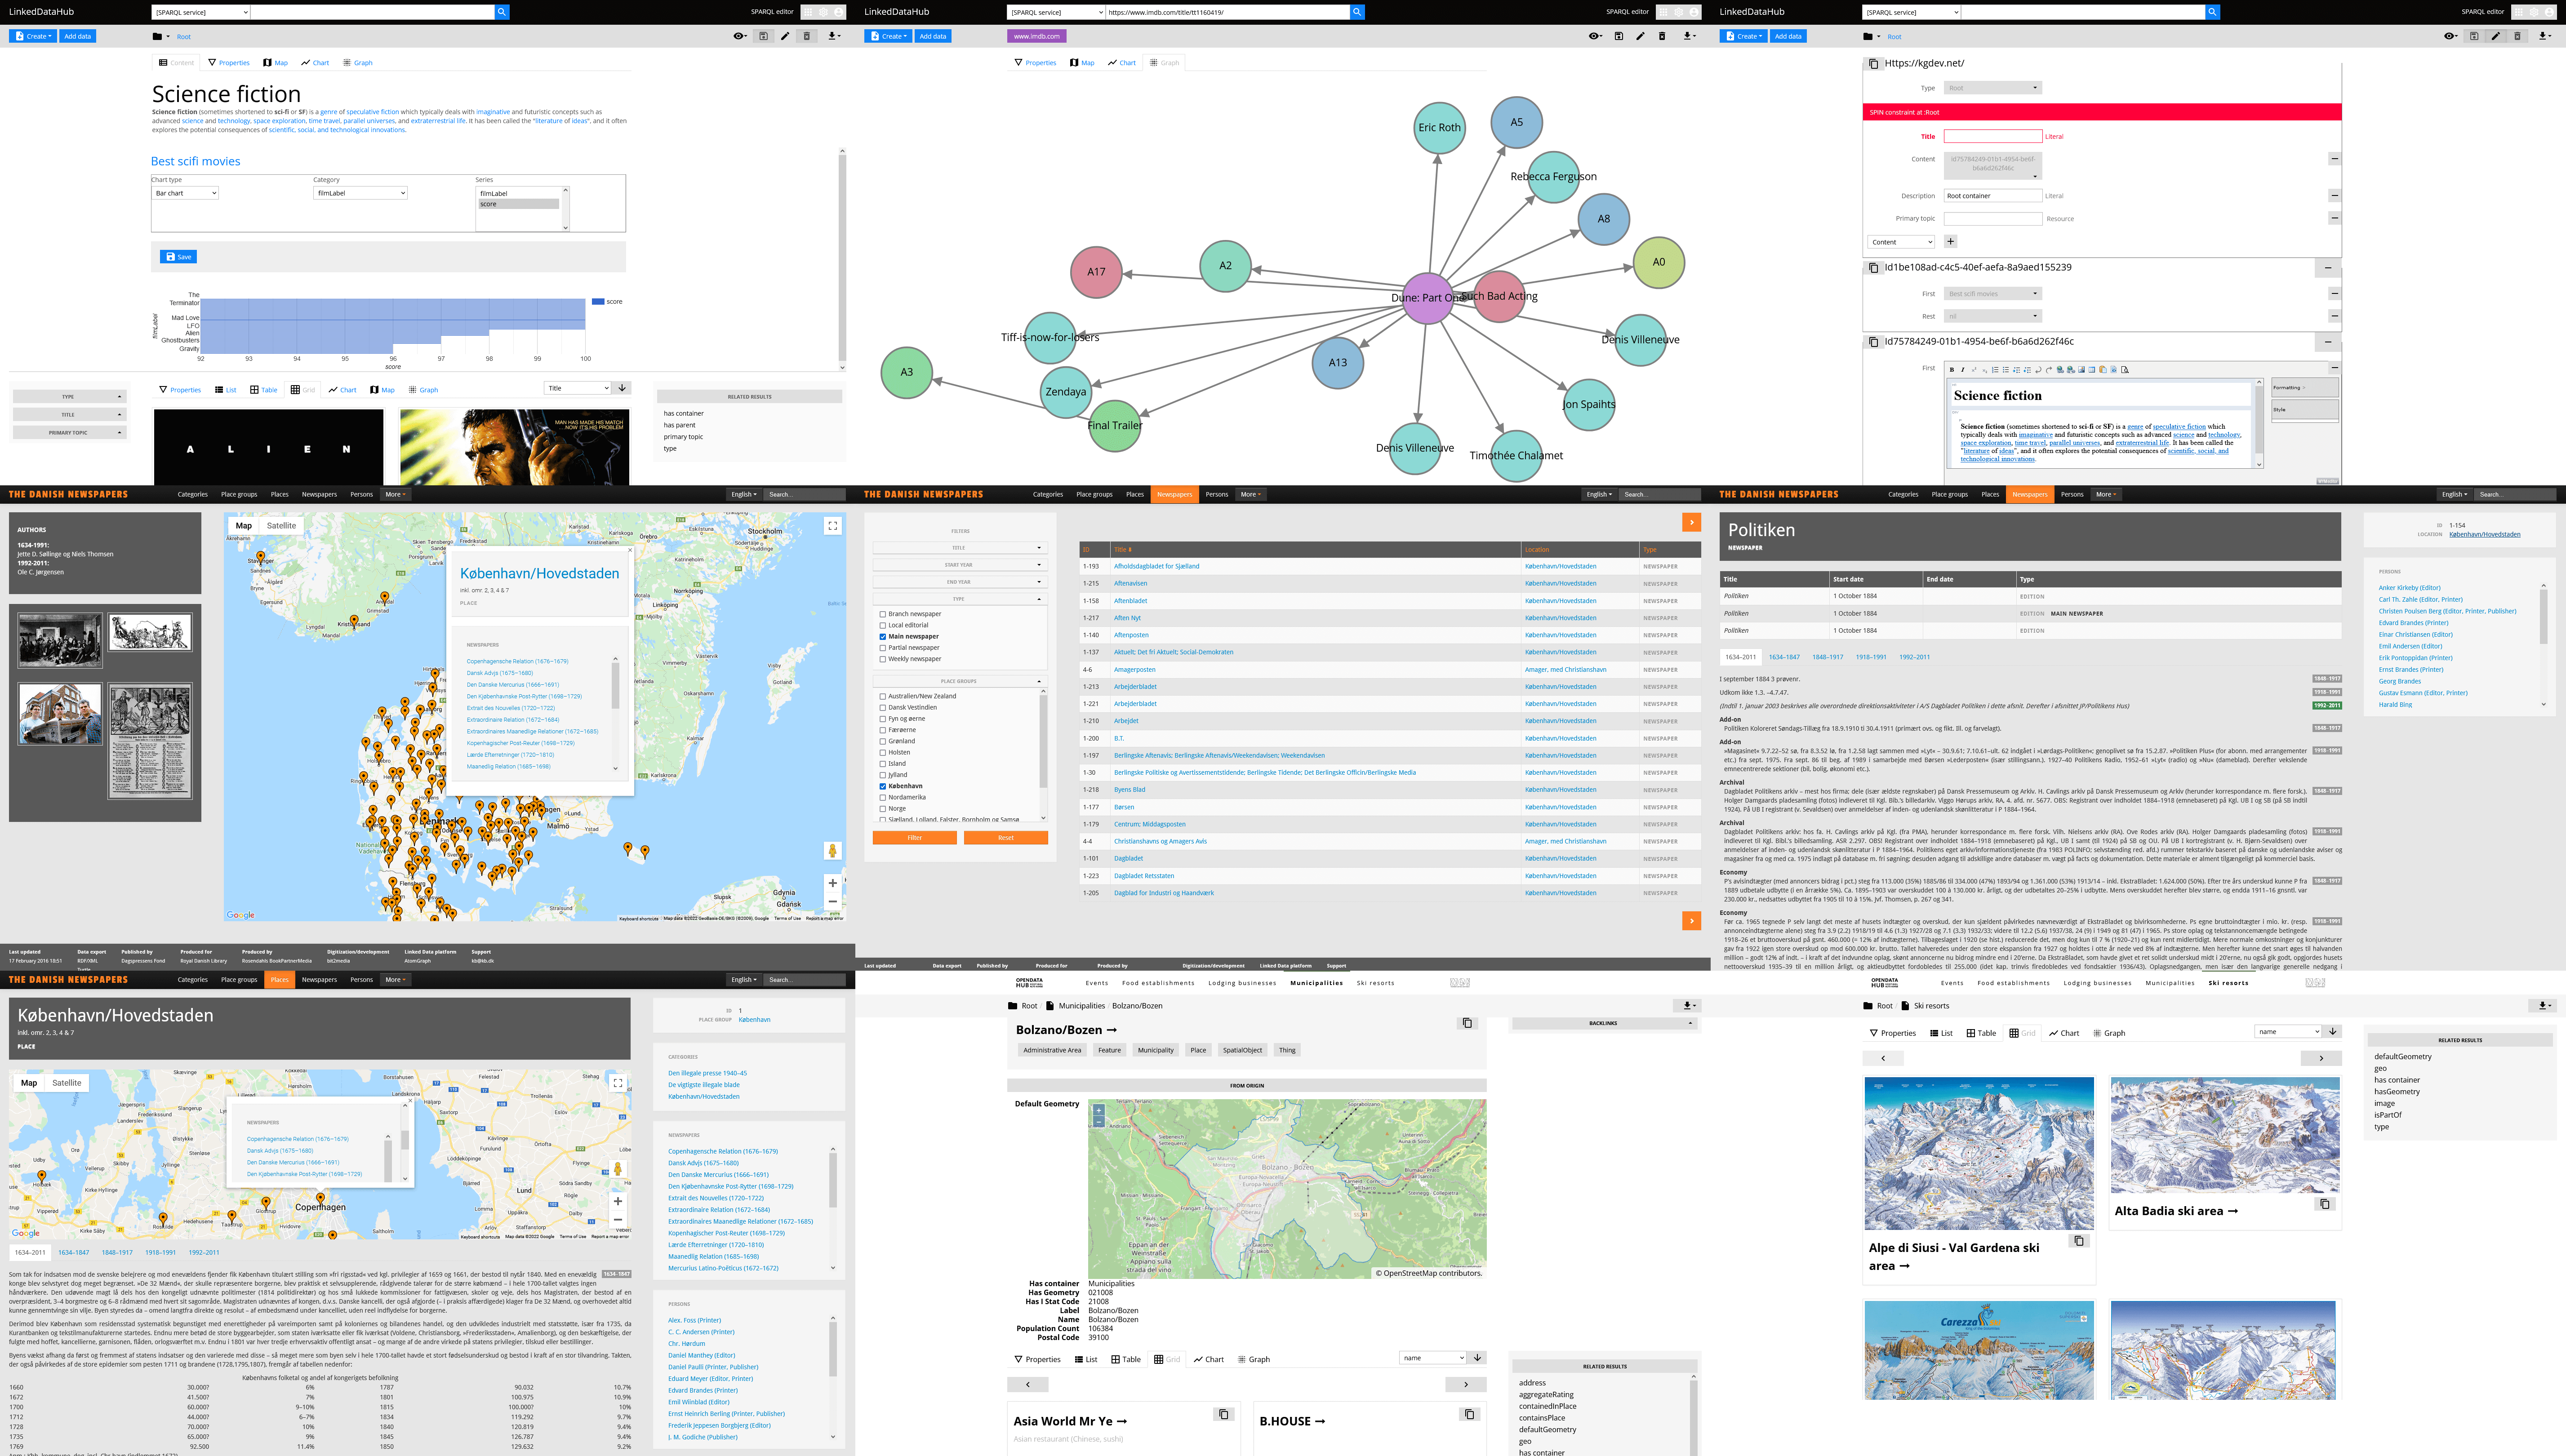This screenshot has width=2566, height=1456.
Task: Open Aftenposten link in newspapers table
Action: point(1131,635)
